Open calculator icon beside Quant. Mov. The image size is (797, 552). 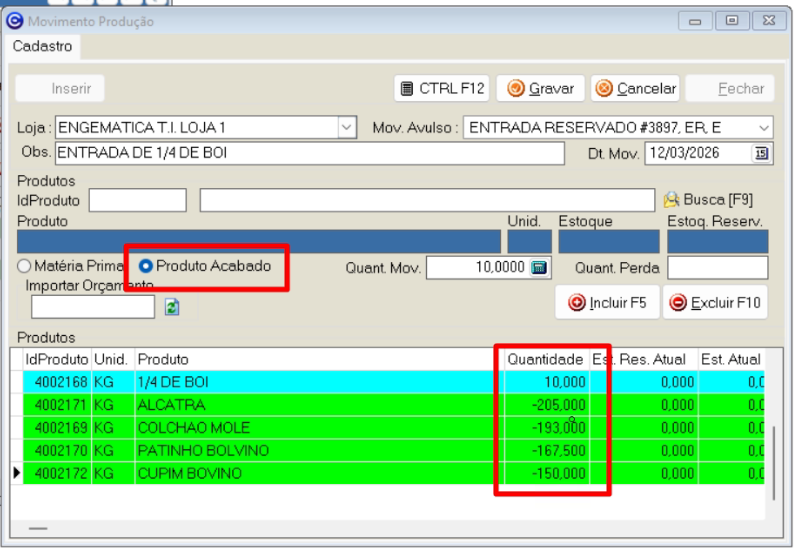click(x=539, y=268)
